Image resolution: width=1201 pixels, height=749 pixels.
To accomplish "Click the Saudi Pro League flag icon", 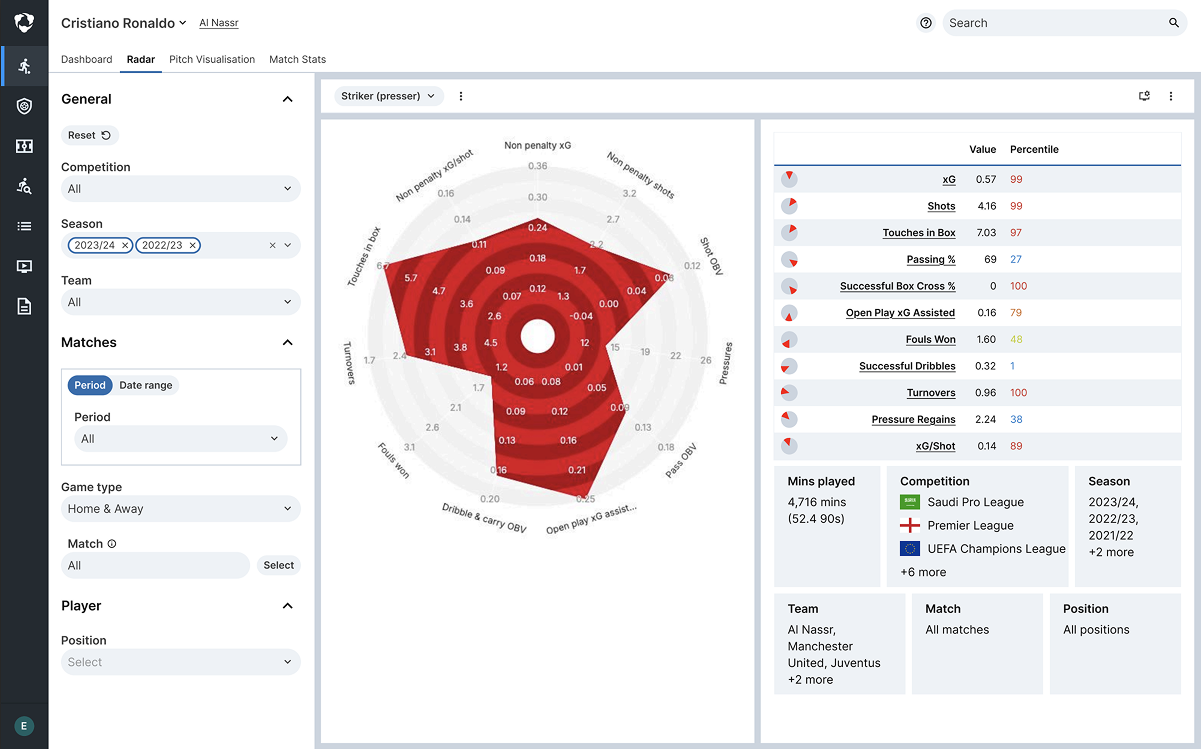I will click(x=909, y=502).
